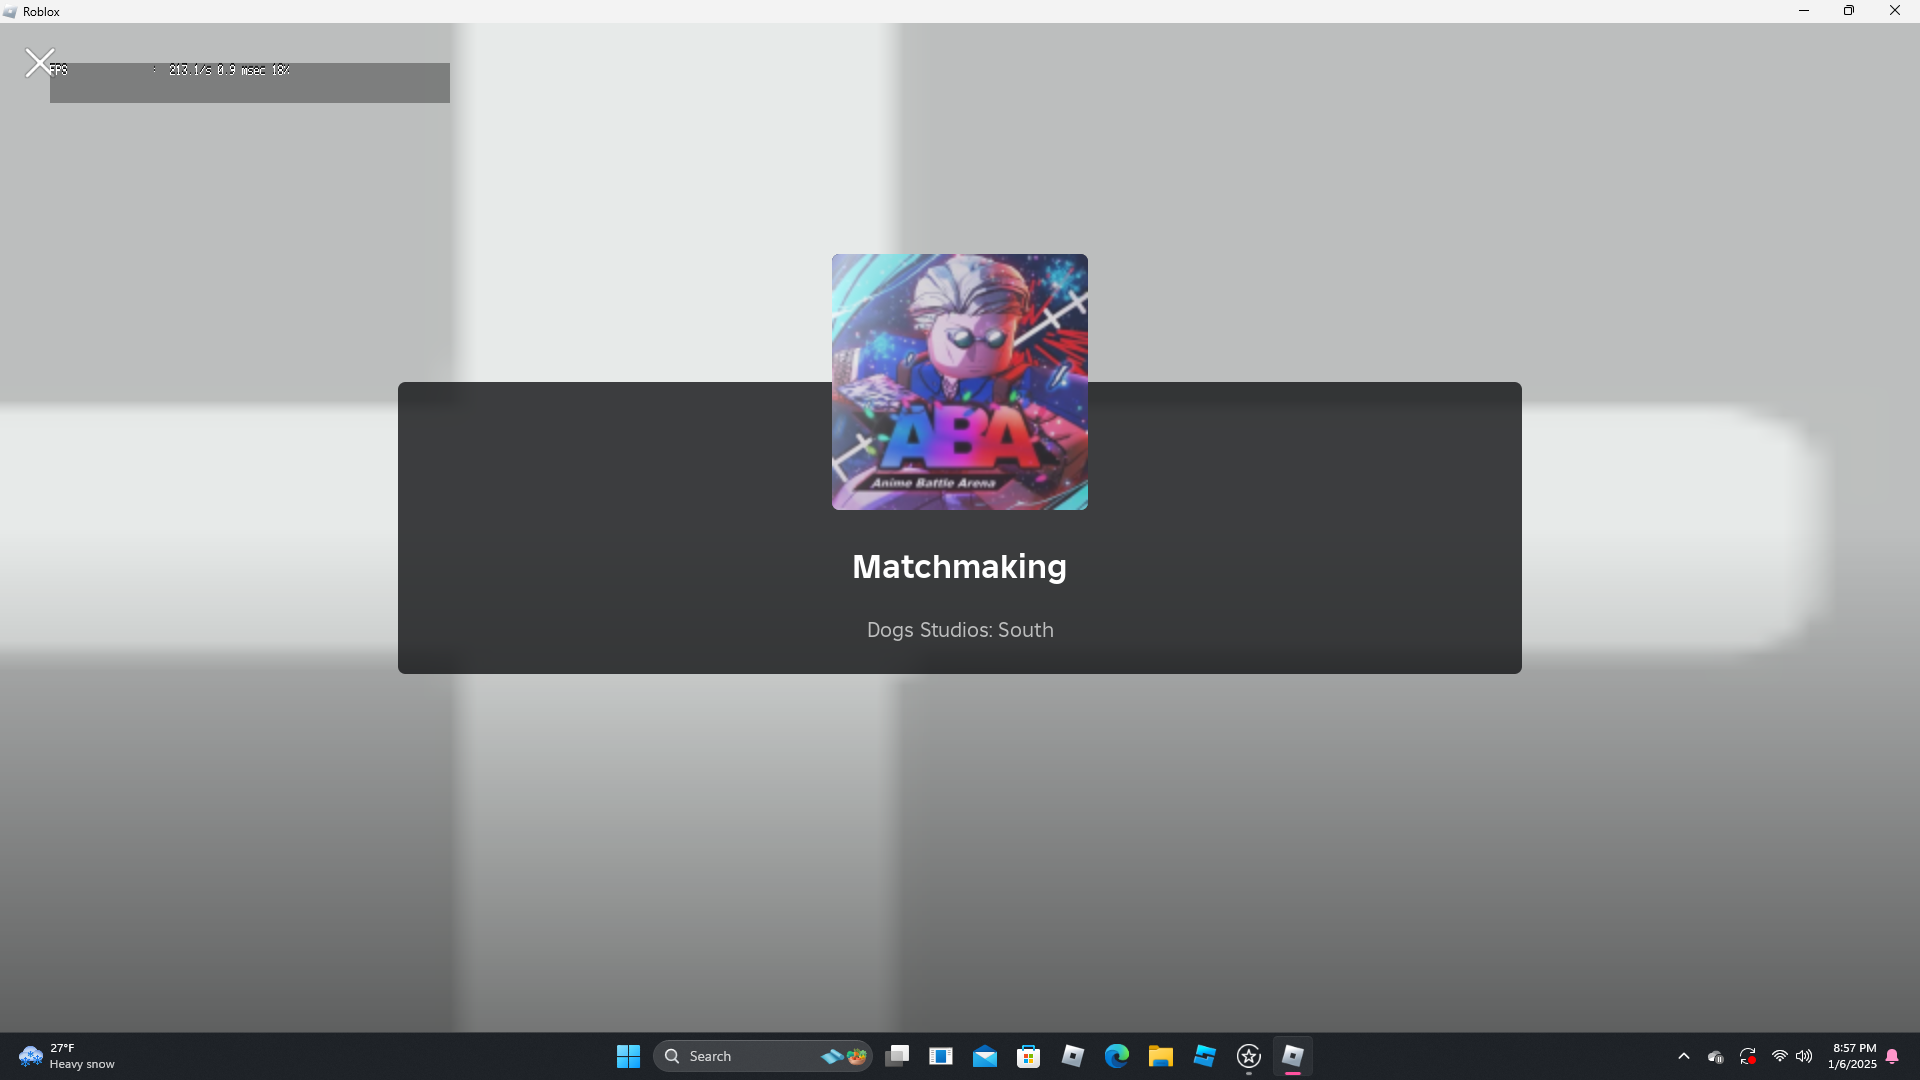Click the Anime Battle Arena game thumbnail
The height and width of the screenshot is (1080, 1920).
pyautogui.click(x=959, y=381)
